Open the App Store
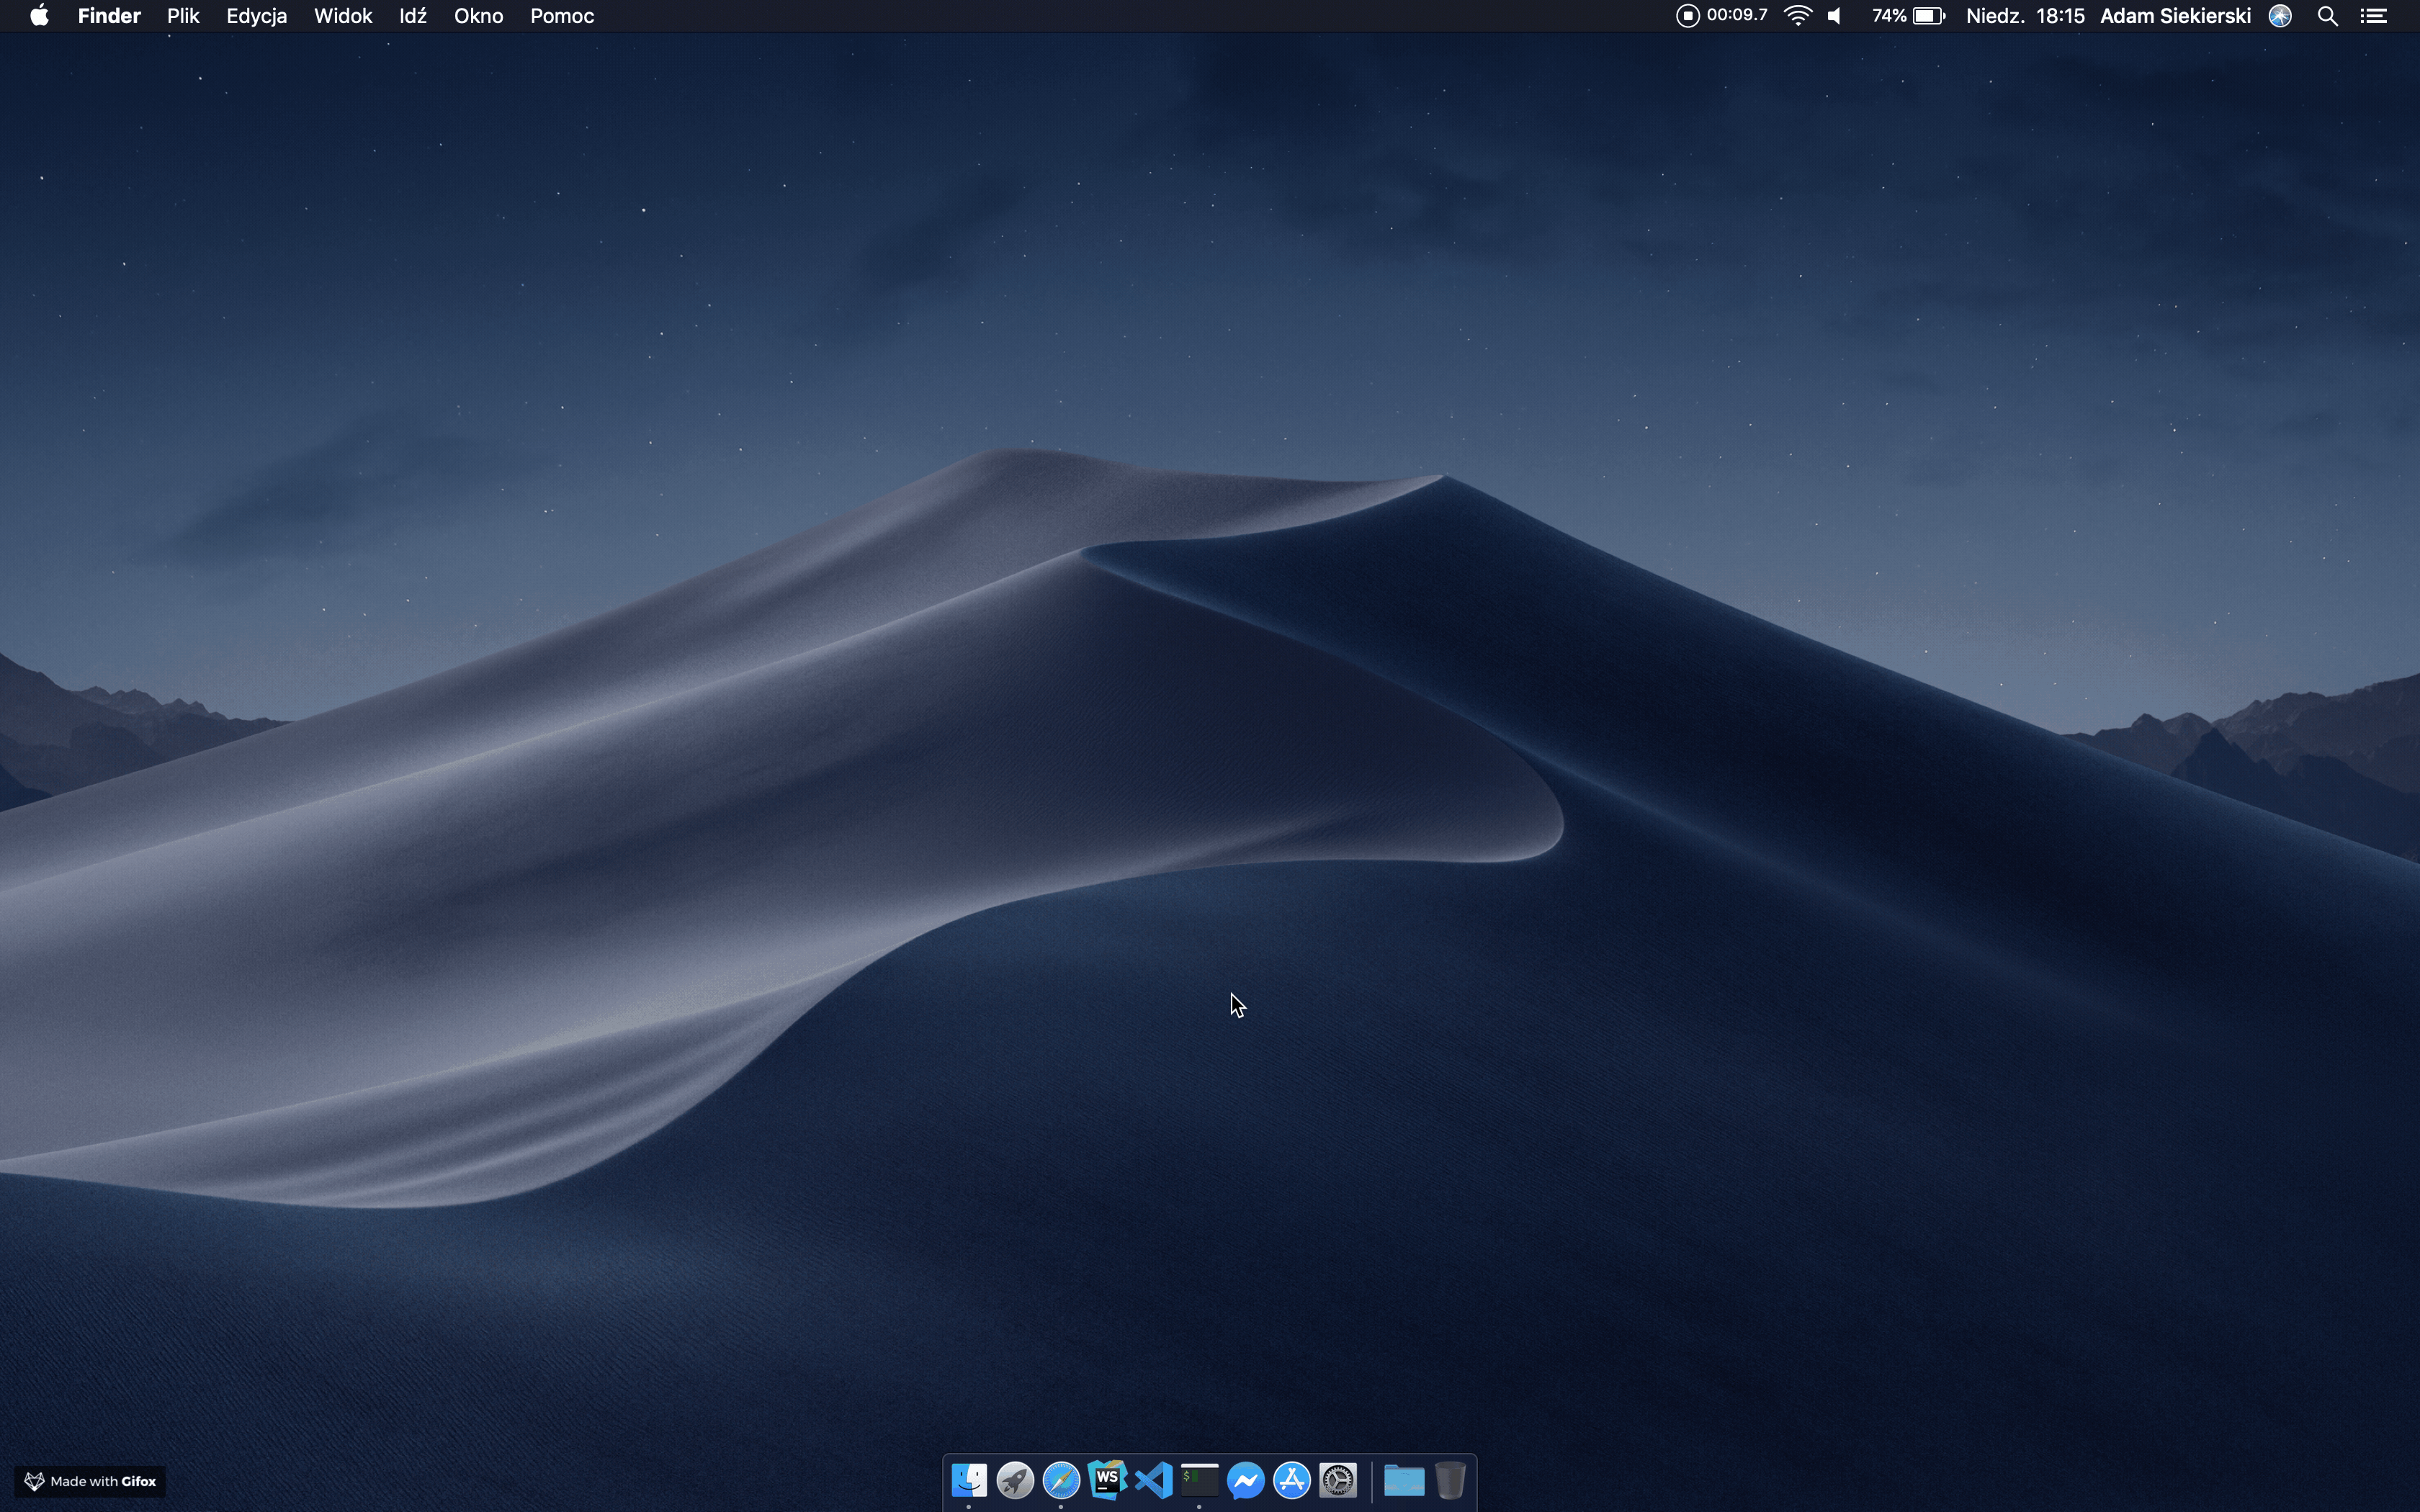This screenshot has height=1512, width=2420. [x=1292, y=1480]
